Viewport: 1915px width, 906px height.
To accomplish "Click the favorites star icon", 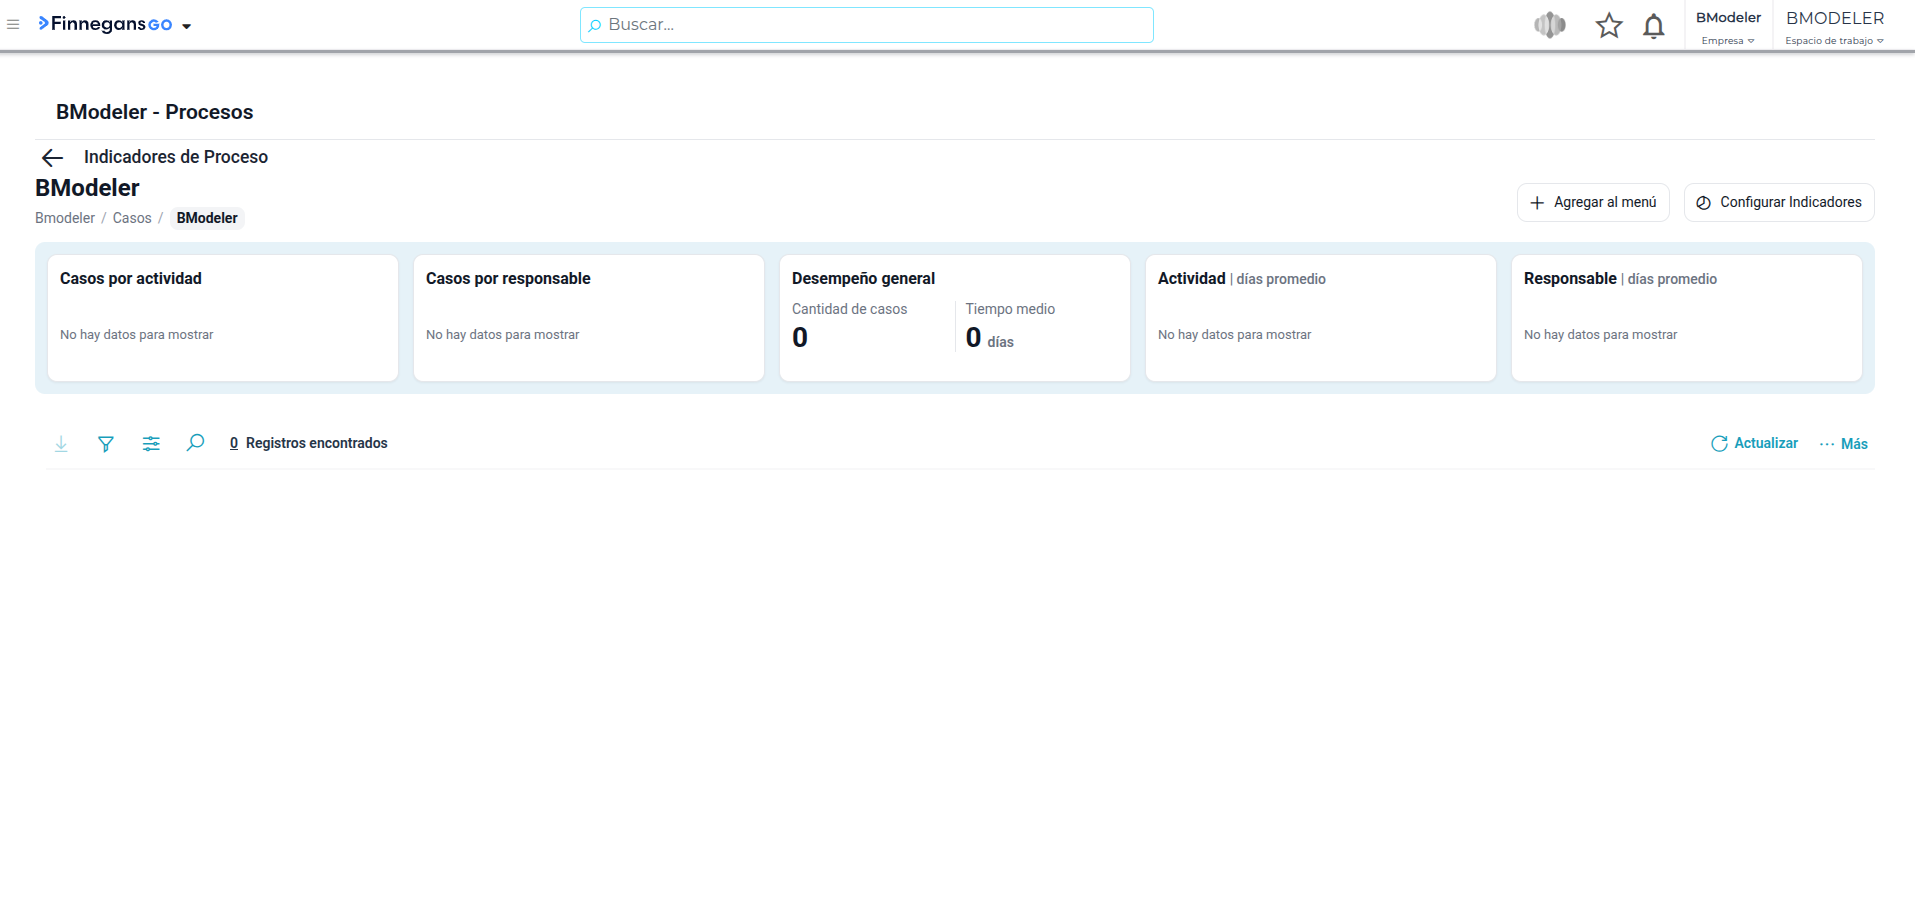I will coord(1609,25).
